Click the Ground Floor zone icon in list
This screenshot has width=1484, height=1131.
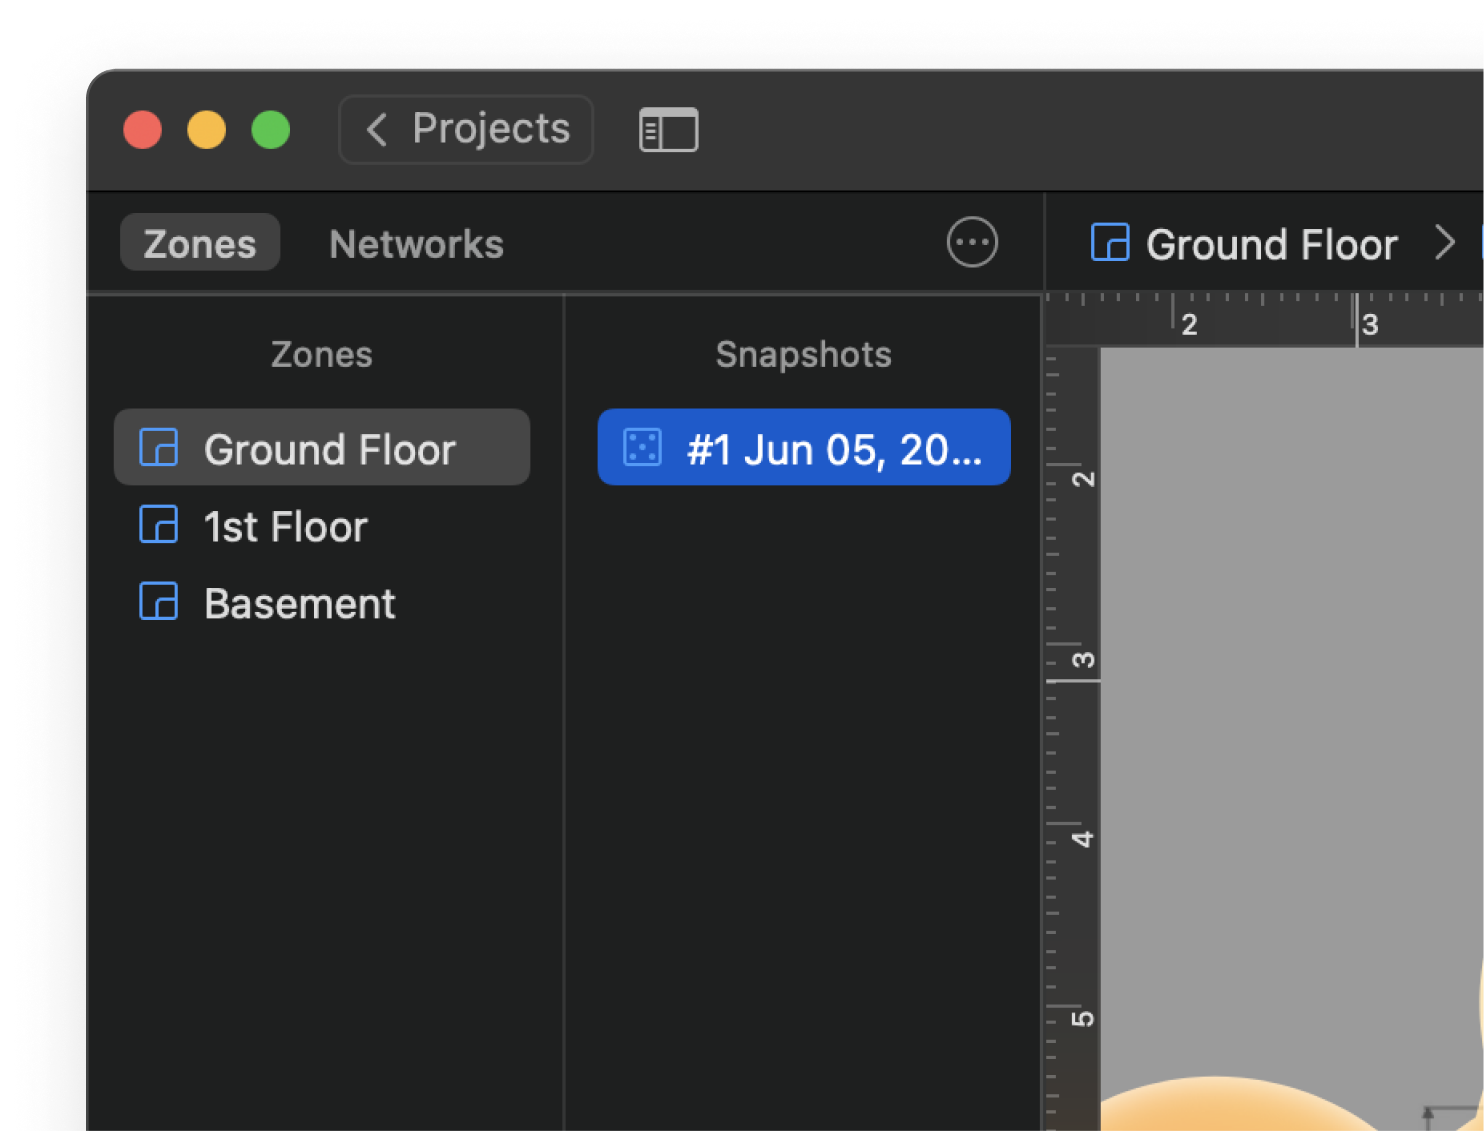tap(159, 448)
